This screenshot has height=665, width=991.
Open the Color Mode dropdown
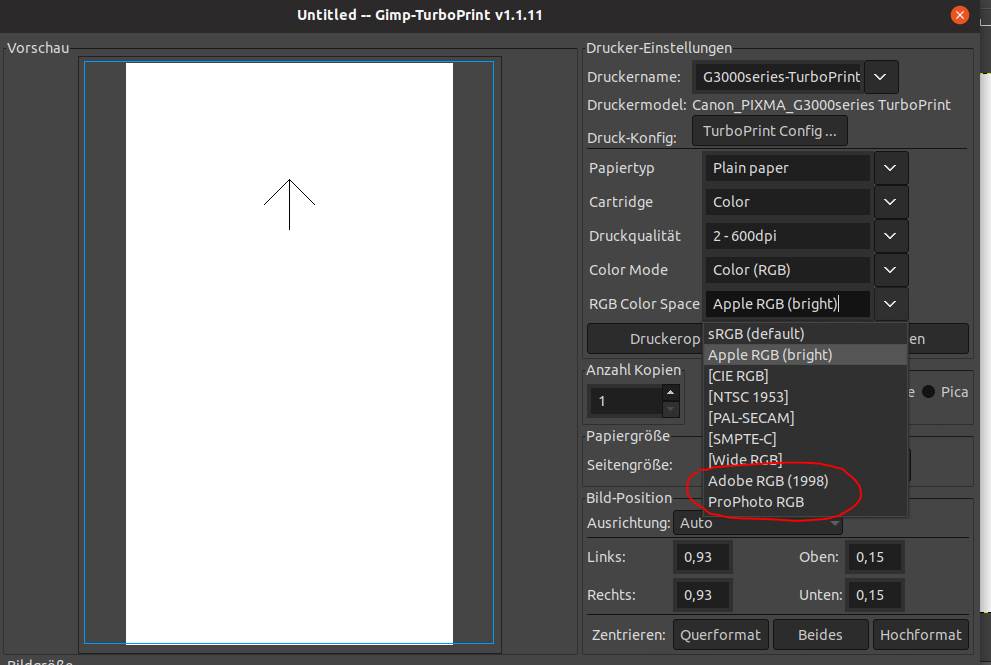pyautogui.click(x=890, y=270)
